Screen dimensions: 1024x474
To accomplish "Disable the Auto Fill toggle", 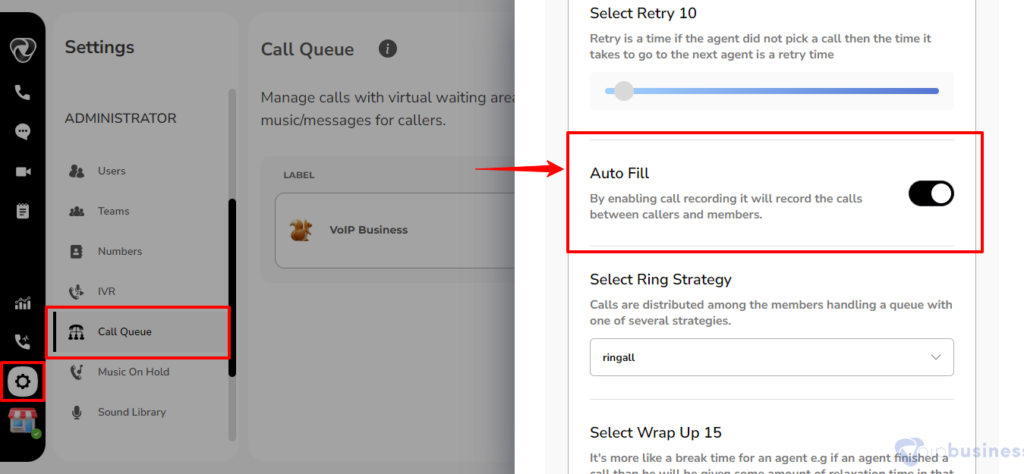I will point(931,194).
